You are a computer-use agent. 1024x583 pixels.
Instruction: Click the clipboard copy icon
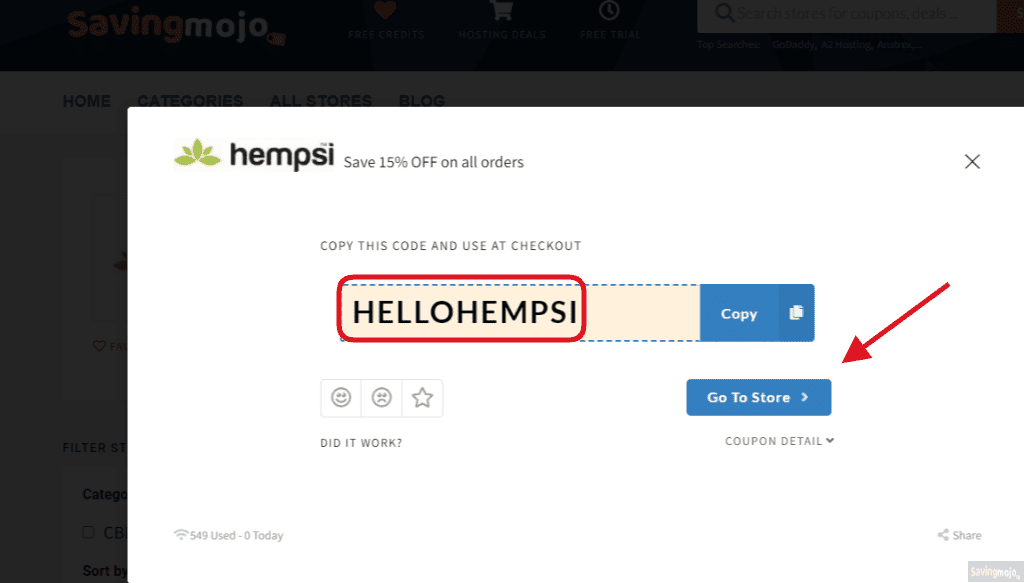[796, 313]
